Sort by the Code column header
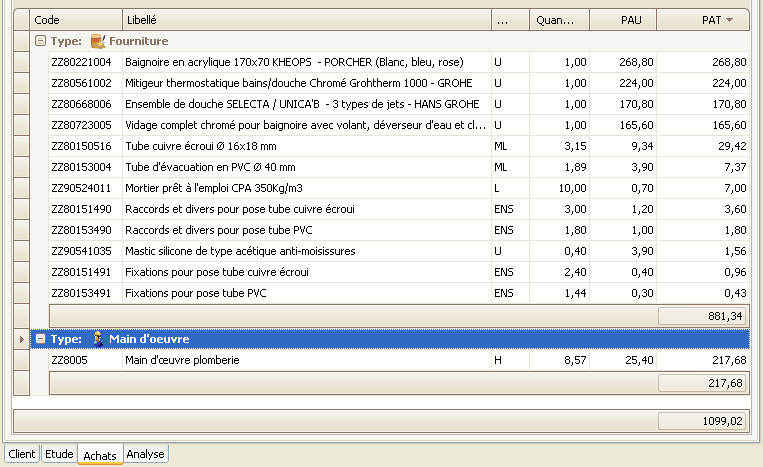Screen dimensions: 763x467 (x=76, y=20)
